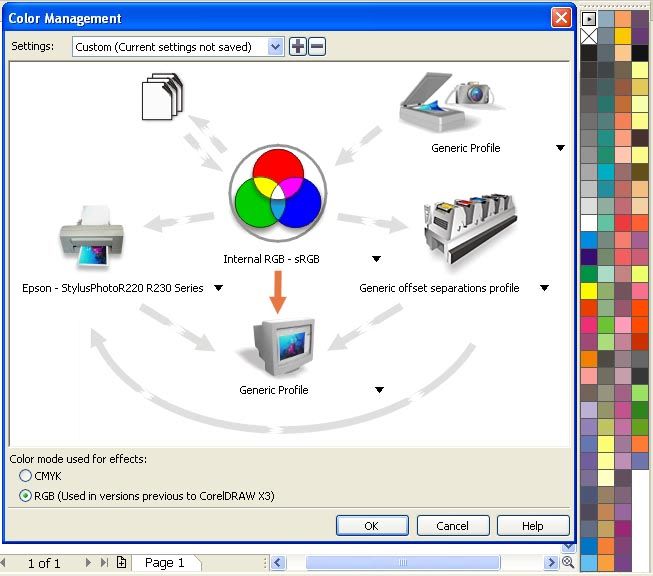This screenshot has height=576, width=653.
Task: Select RGB color mode for effects
Action: click(x=25, y=496)
